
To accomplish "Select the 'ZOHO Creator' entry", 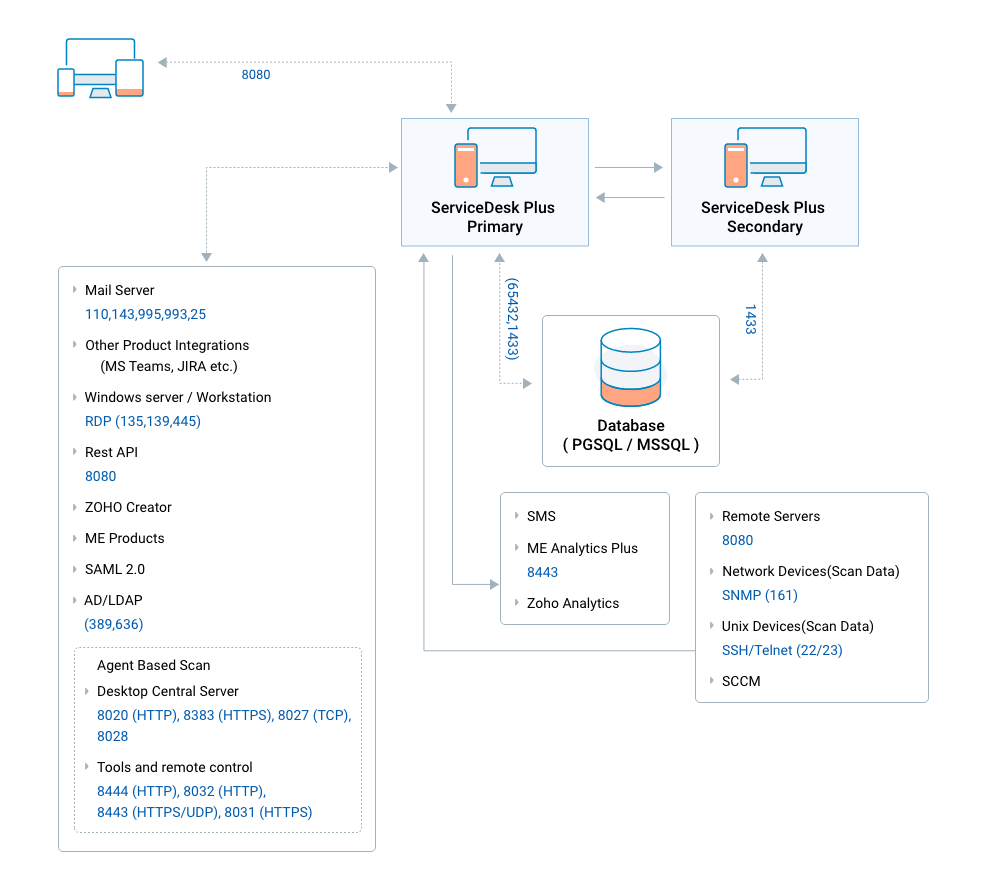I will pos(129,507).
